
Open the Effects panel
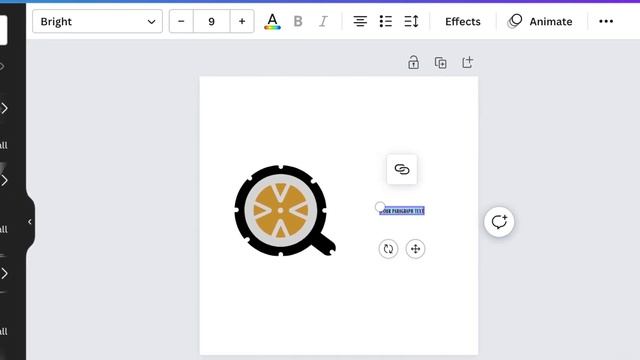point(463,21)
